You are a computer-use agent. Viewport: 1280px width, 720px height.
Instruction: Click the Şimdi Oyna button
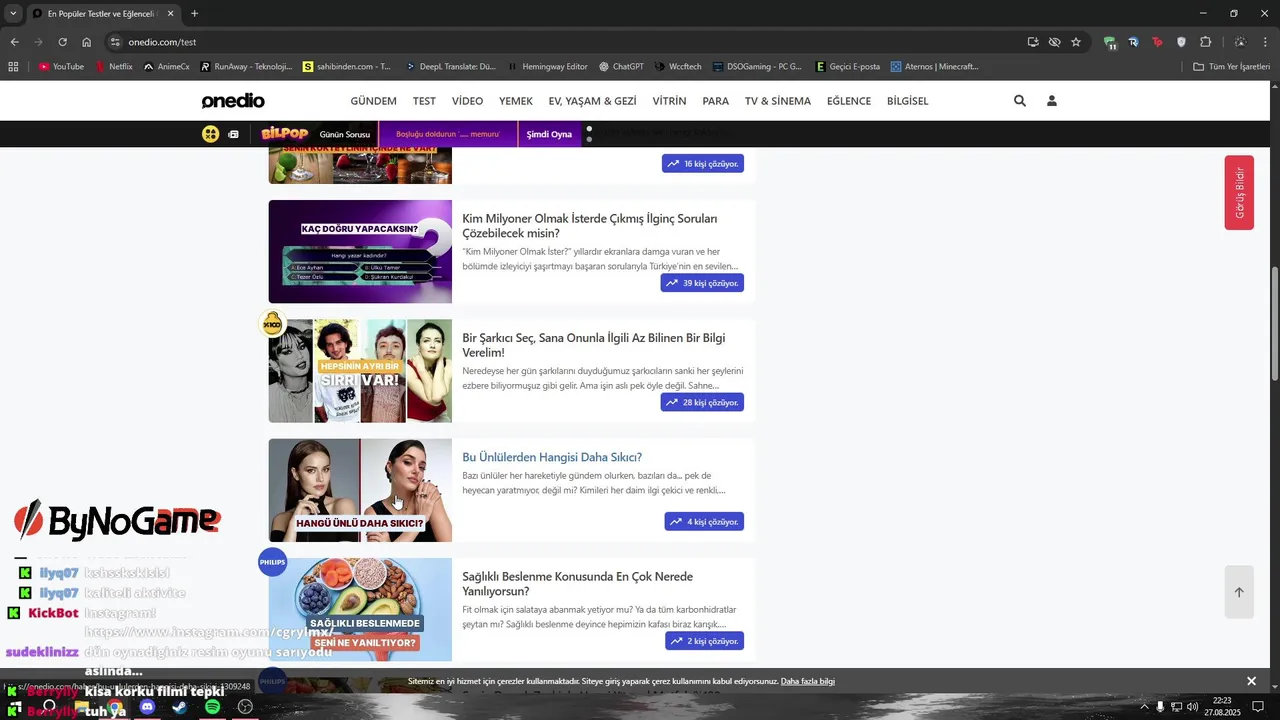tap(549, 134)
